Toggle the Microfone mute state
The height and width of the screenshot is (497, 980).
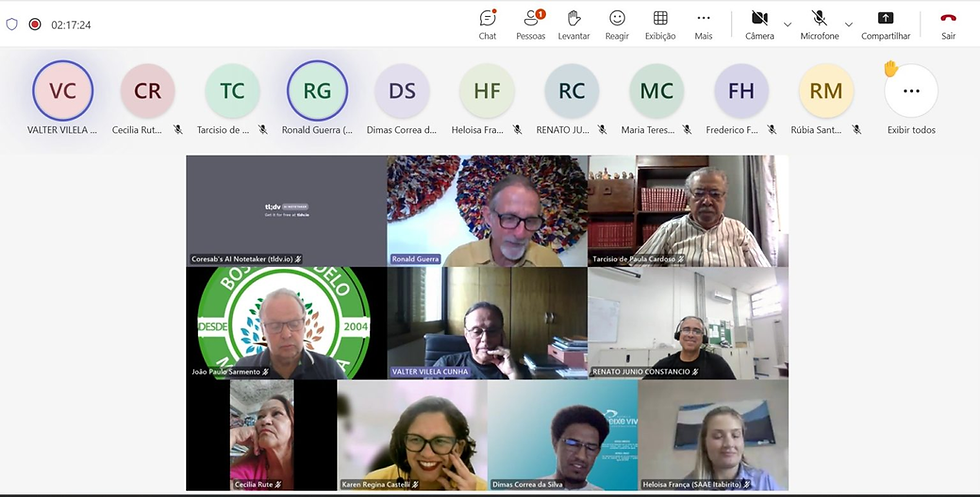819,25
